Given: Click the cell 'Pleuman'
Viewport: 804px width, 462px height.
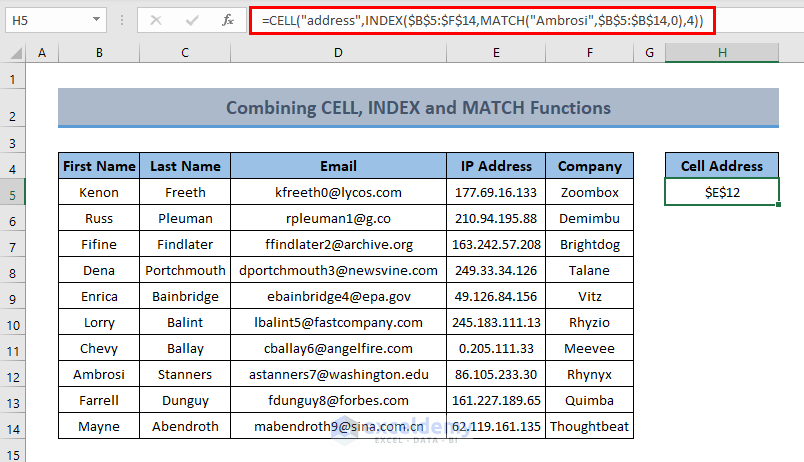Looking at the screenshot, I should 185,218.
